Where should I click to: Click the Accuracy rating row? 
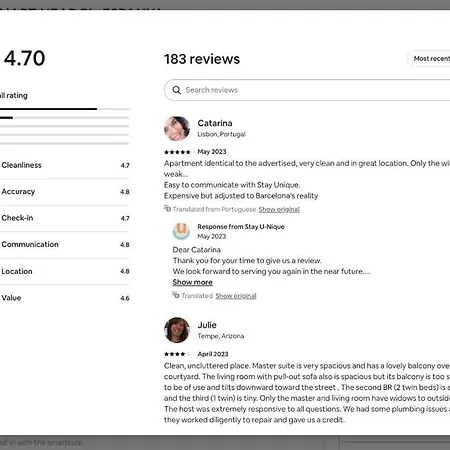(65, 192)
